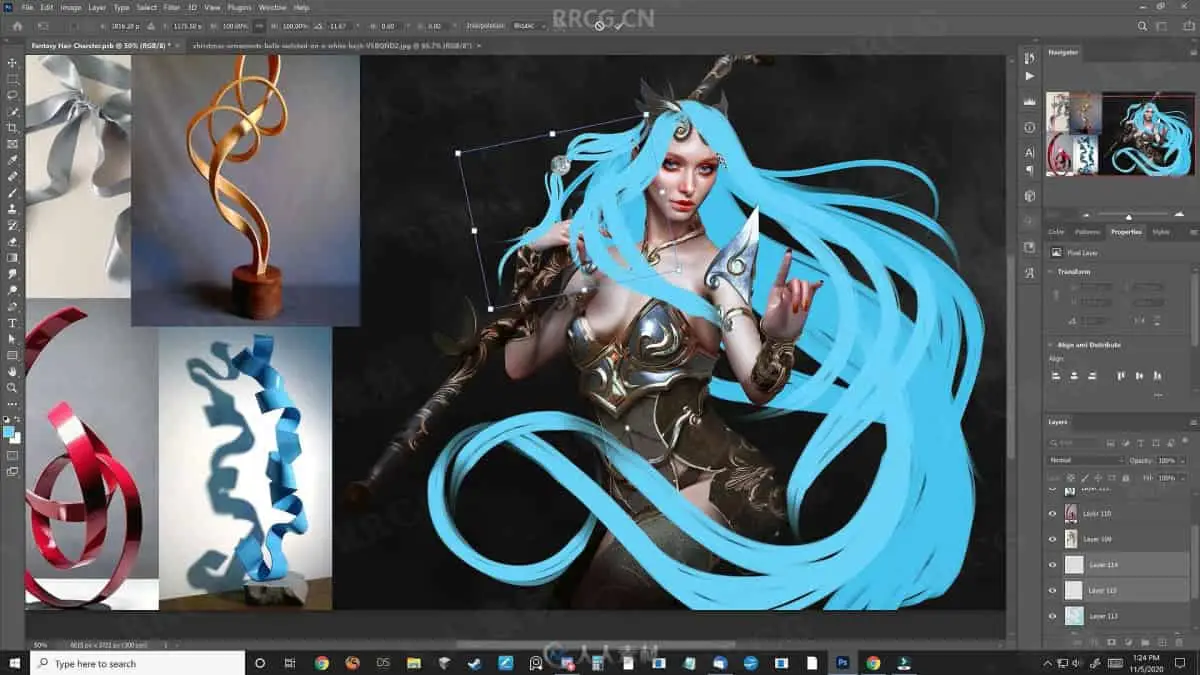Commit the transform with the checkmark

(619, 25)
